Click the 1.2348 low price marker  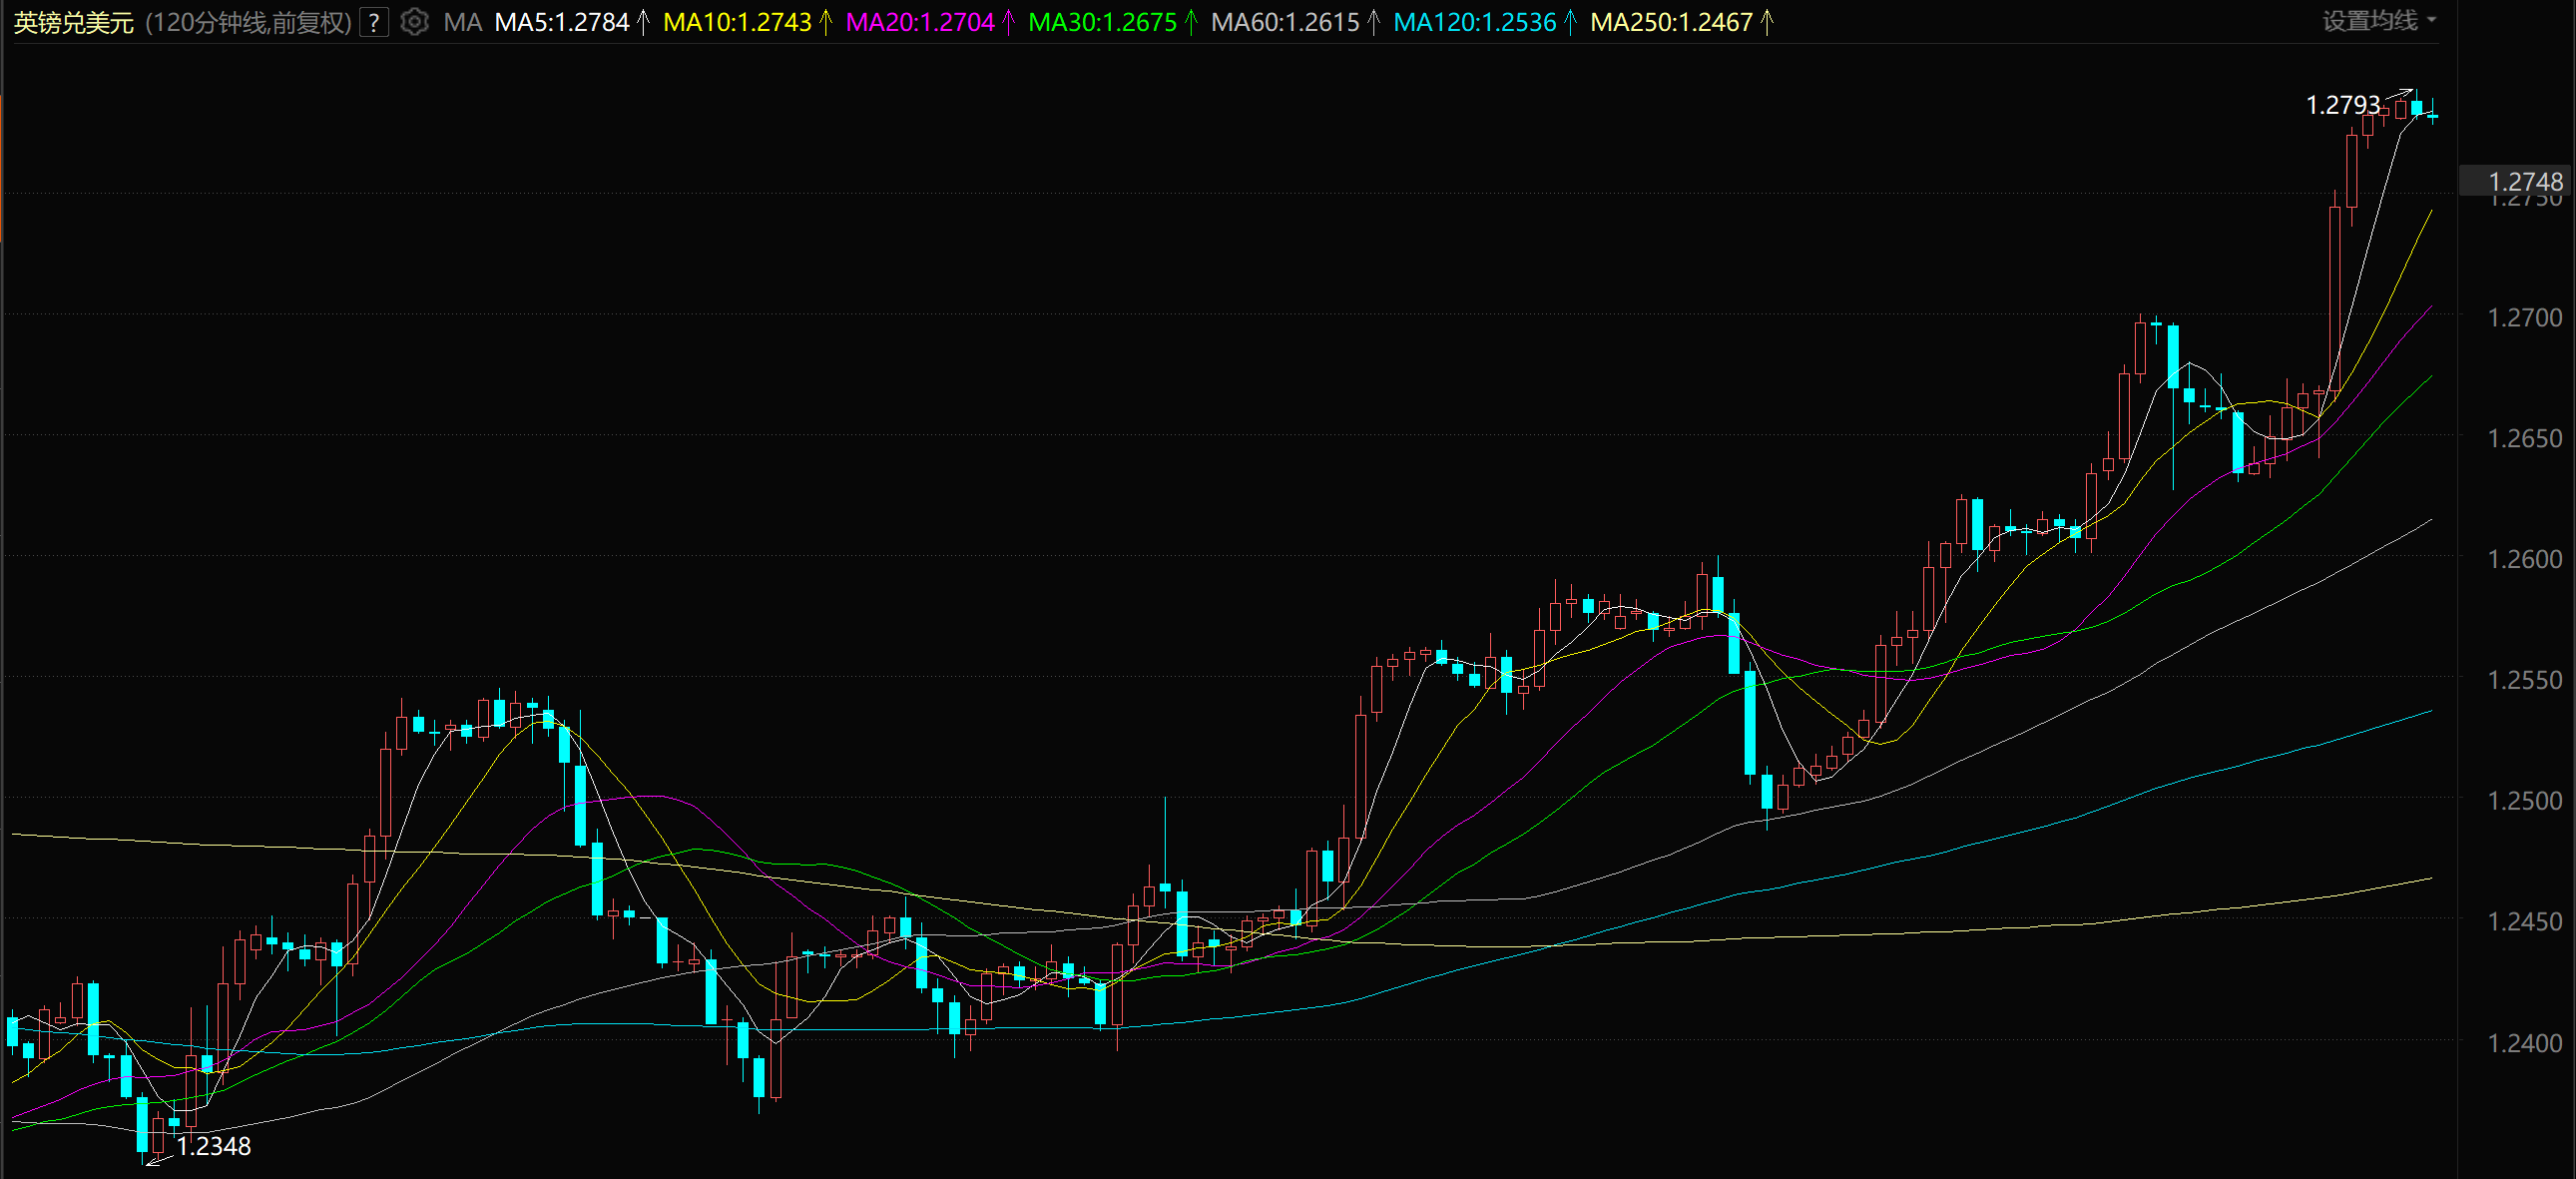coord(213,1146)
